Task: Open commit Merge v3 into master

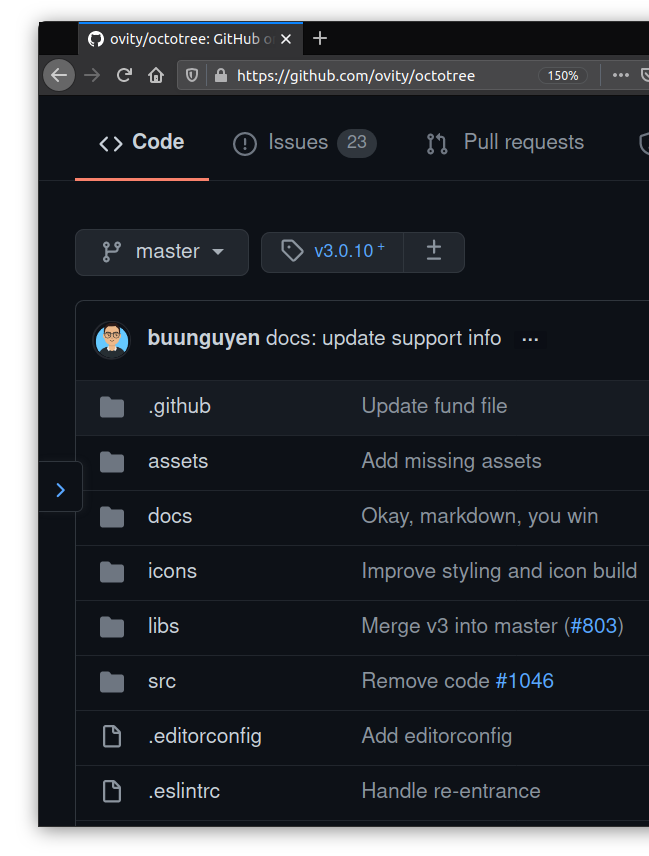Action: (460, 627)
